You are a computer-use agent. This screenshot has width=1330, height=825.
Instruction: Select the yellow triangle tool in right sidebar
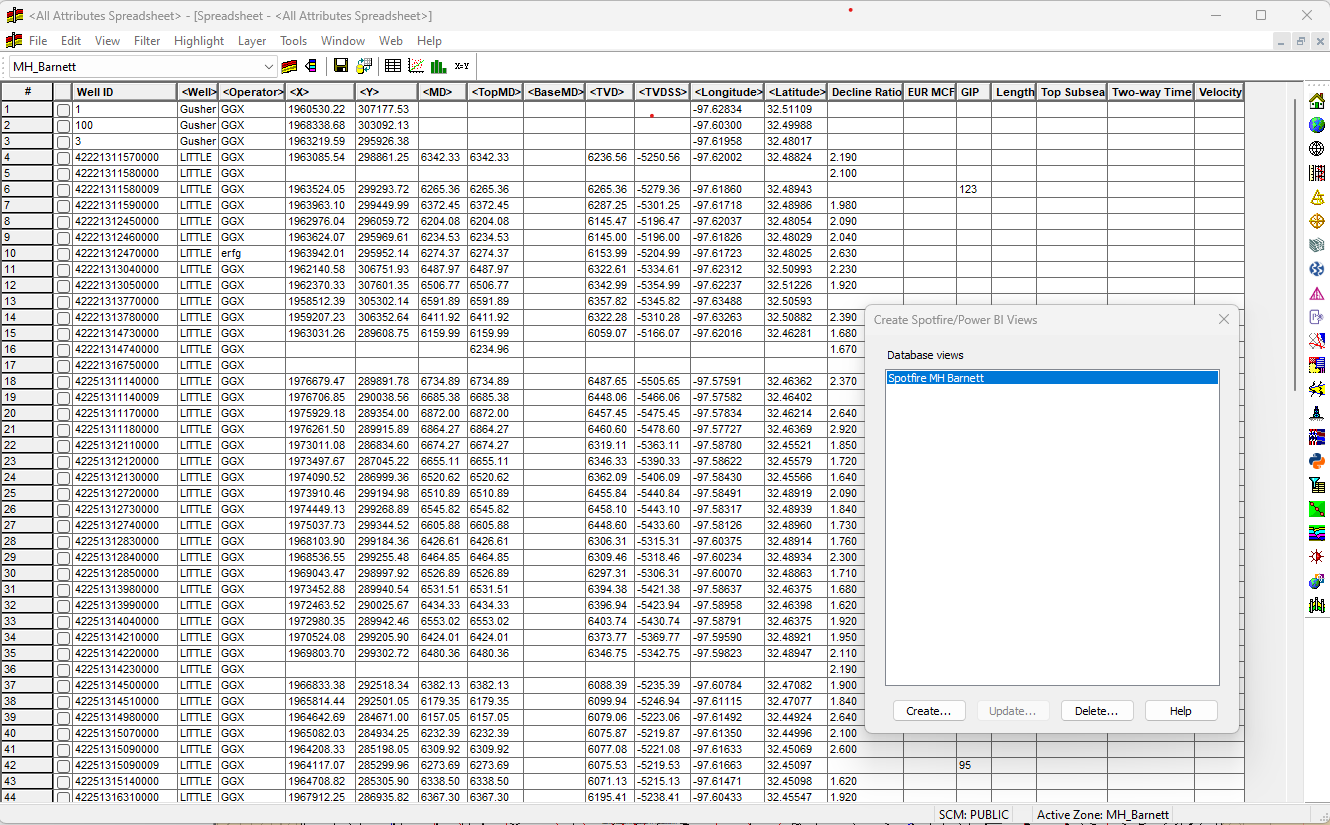pos(1317,196)
